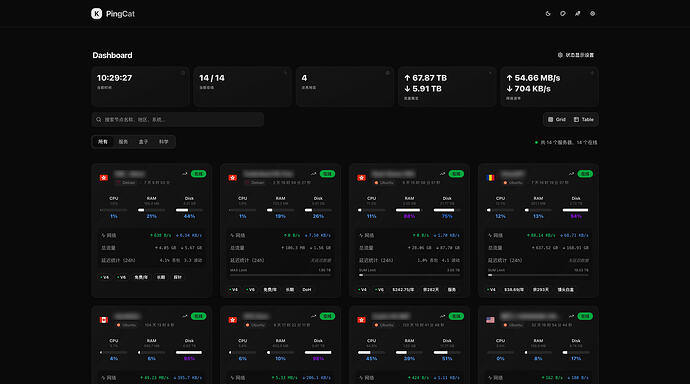The height and width of the screenshot is (384, 690).
Task: Click trend chart icon on the Disk 98% card
Action: [313, 316]
